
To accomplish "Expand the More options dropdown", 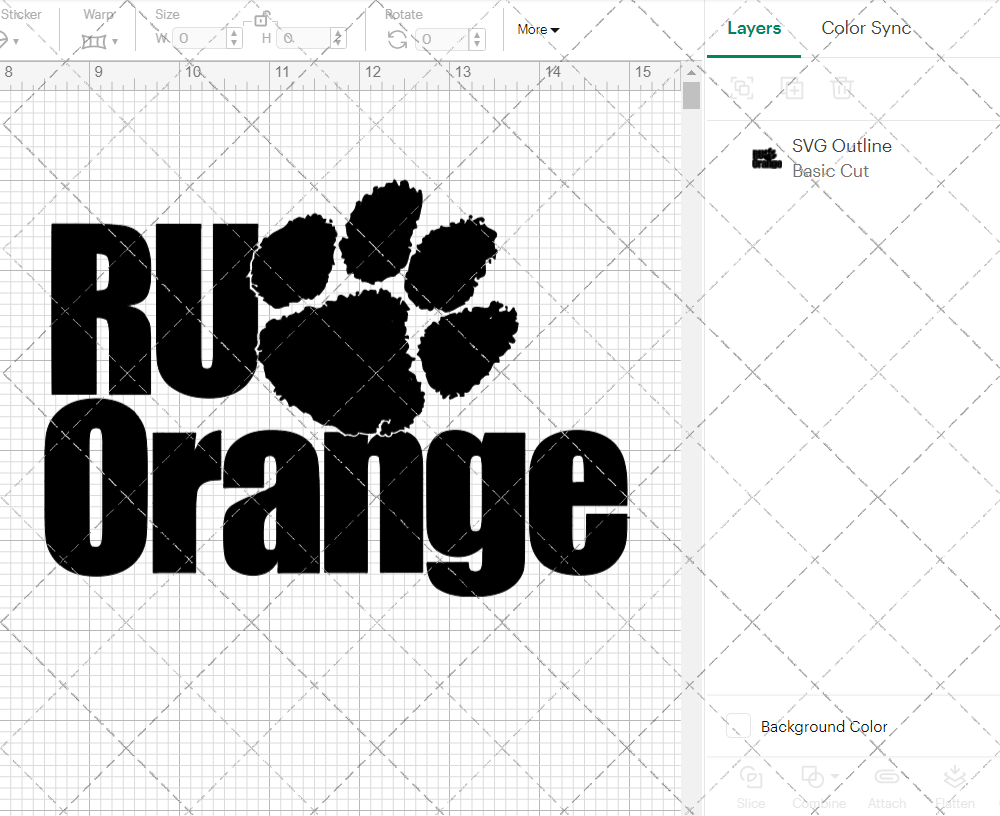I will pos(538,30).
